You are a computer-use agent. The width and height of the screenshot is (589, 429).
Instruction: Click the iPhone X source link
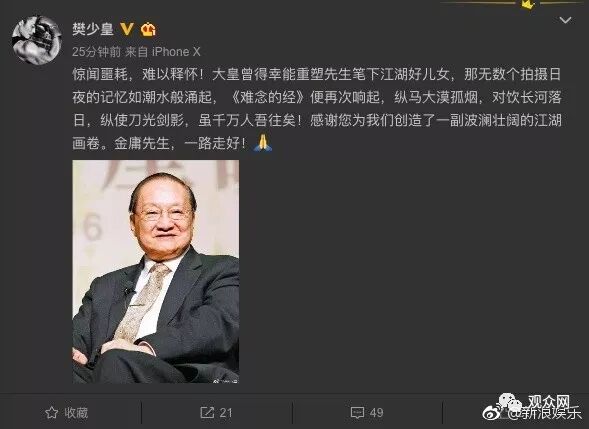pos(176,51)
